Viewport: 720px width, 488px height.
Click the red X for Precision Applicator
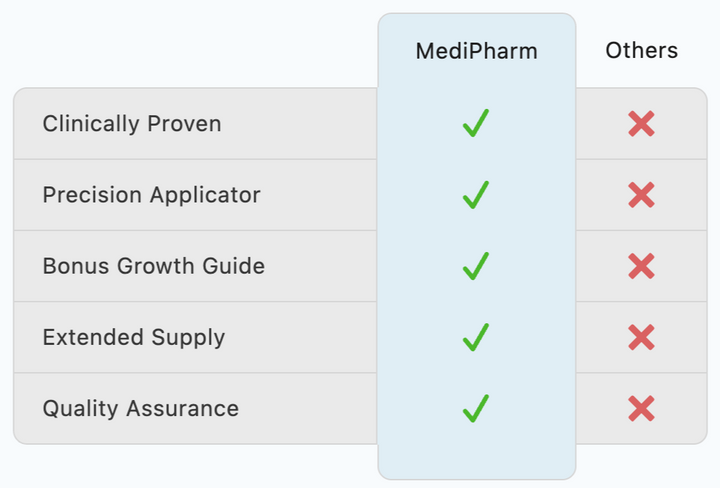641,195
